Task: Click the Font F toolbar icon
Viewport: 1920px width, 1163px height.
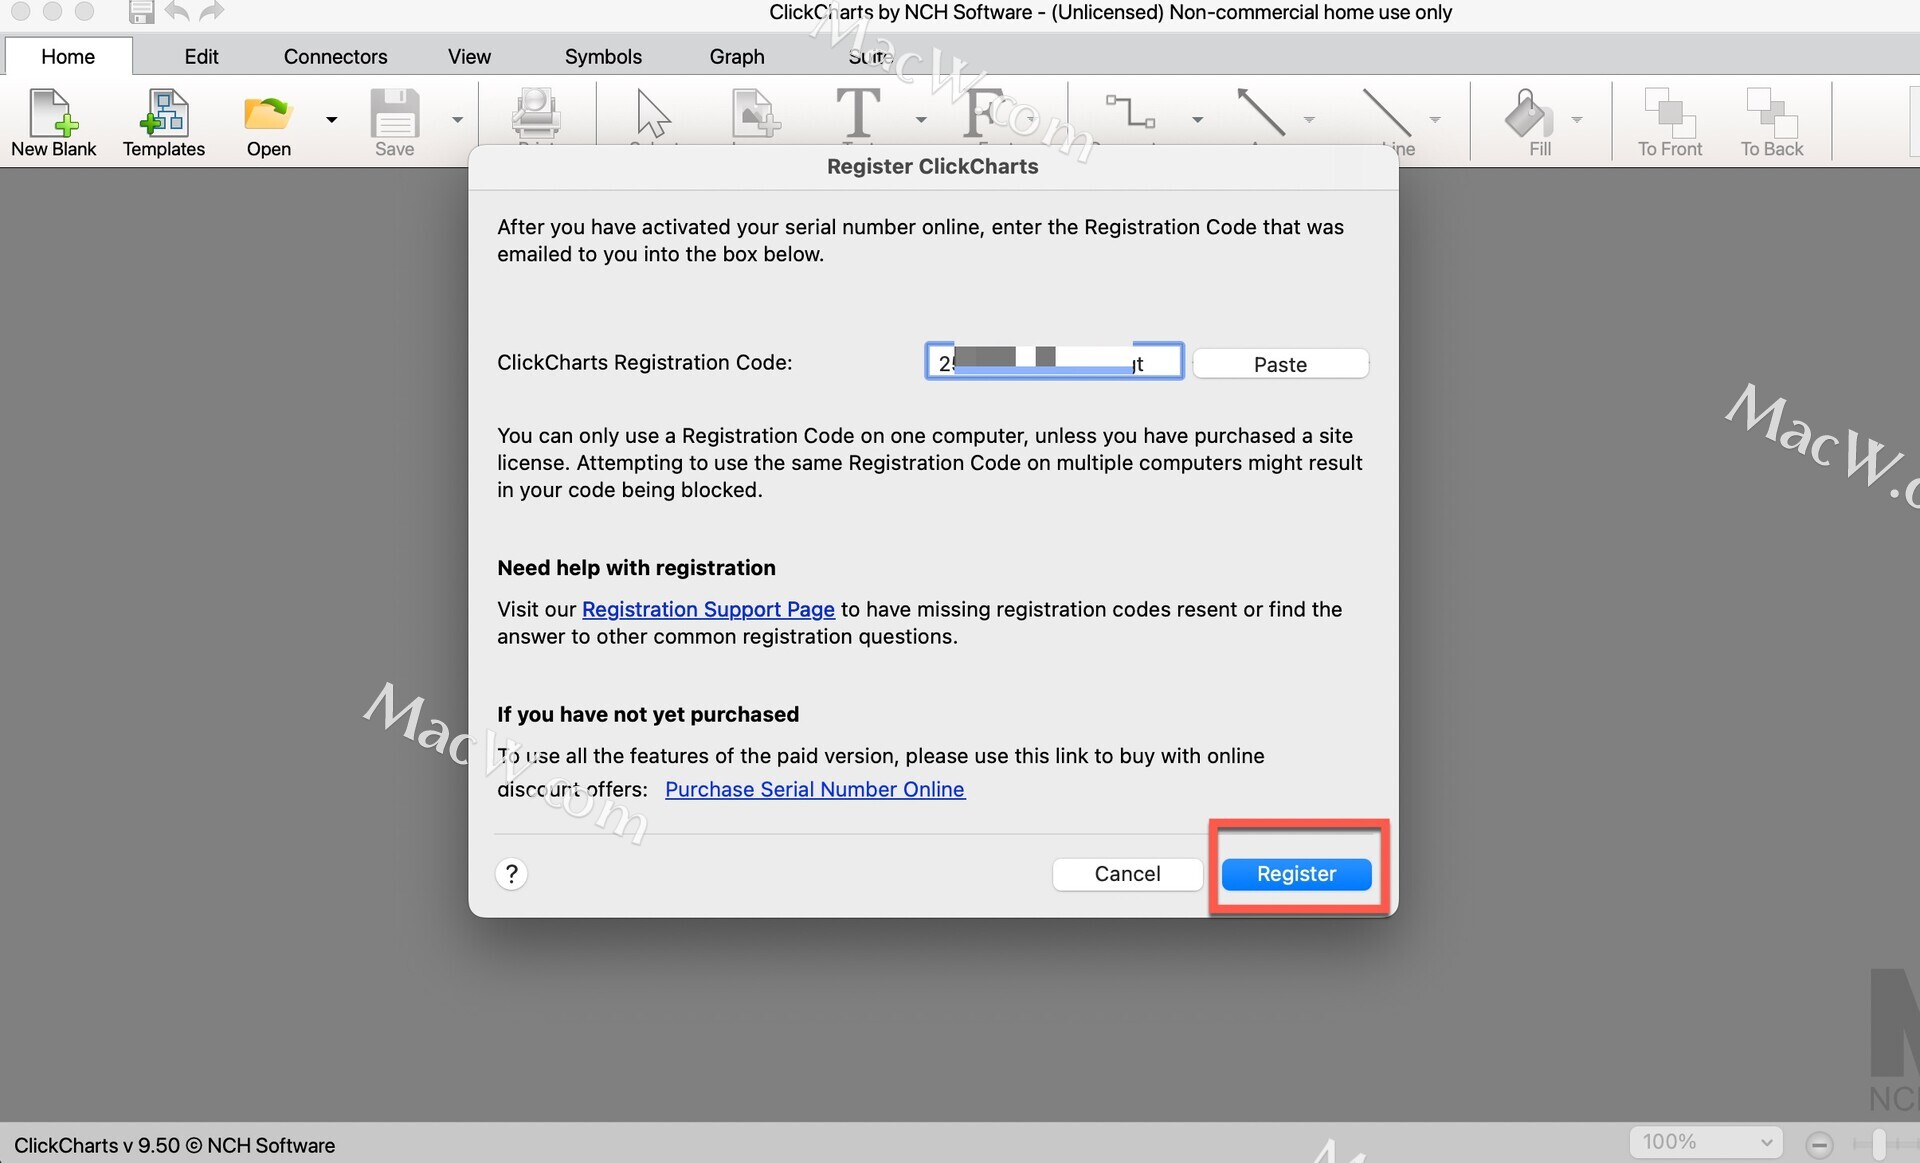Action: click(985, 112)
